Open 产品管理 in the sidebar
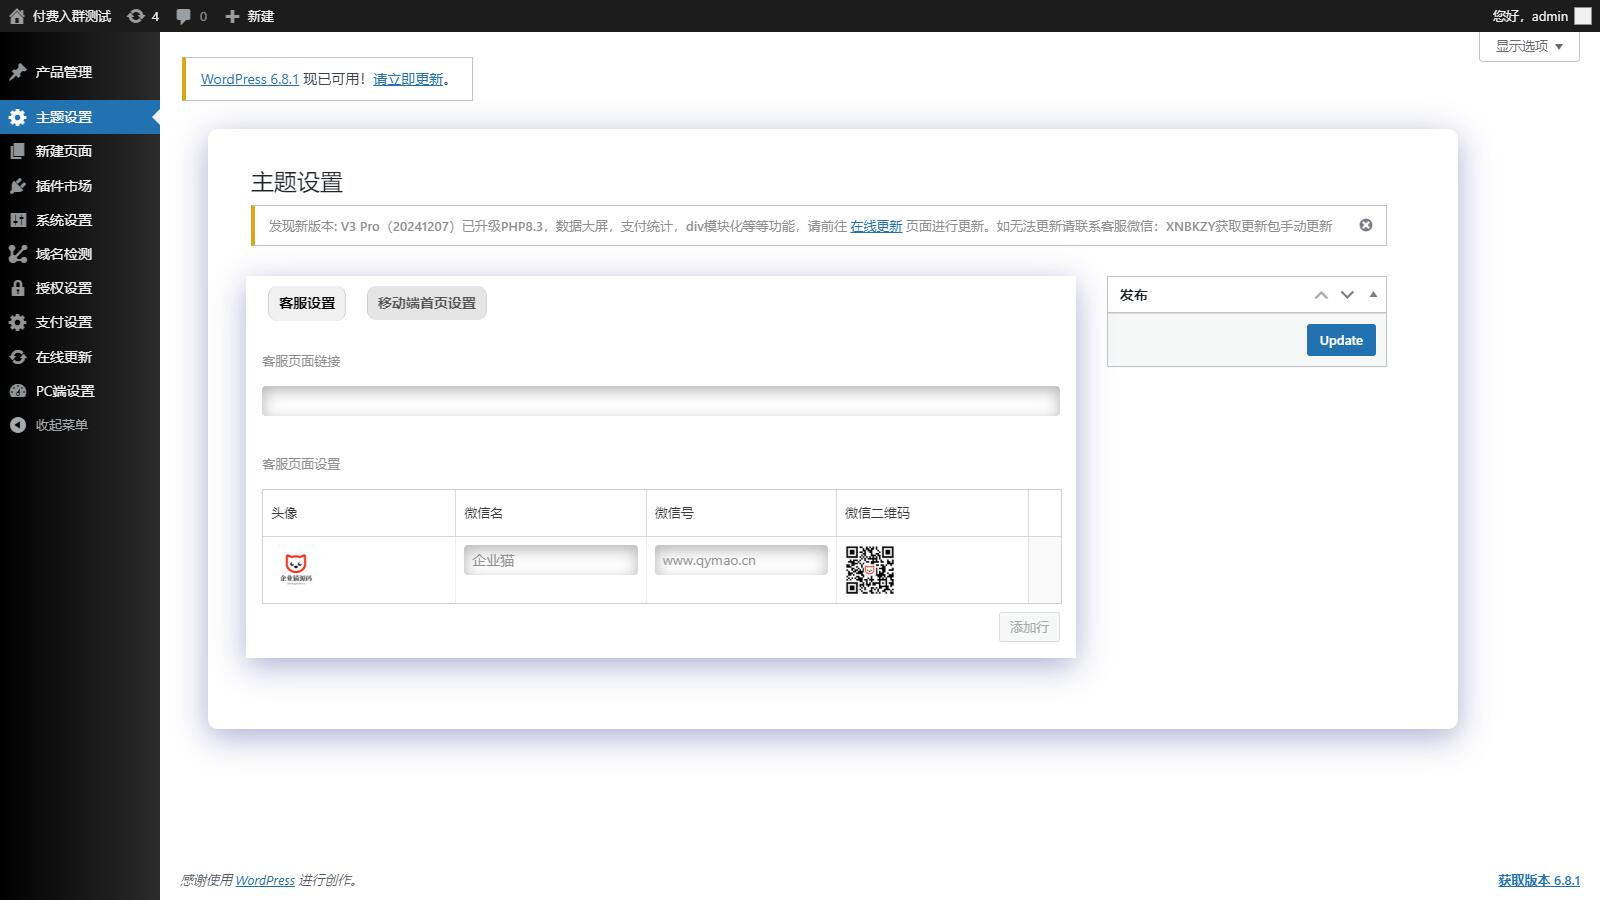 point(64,72)
